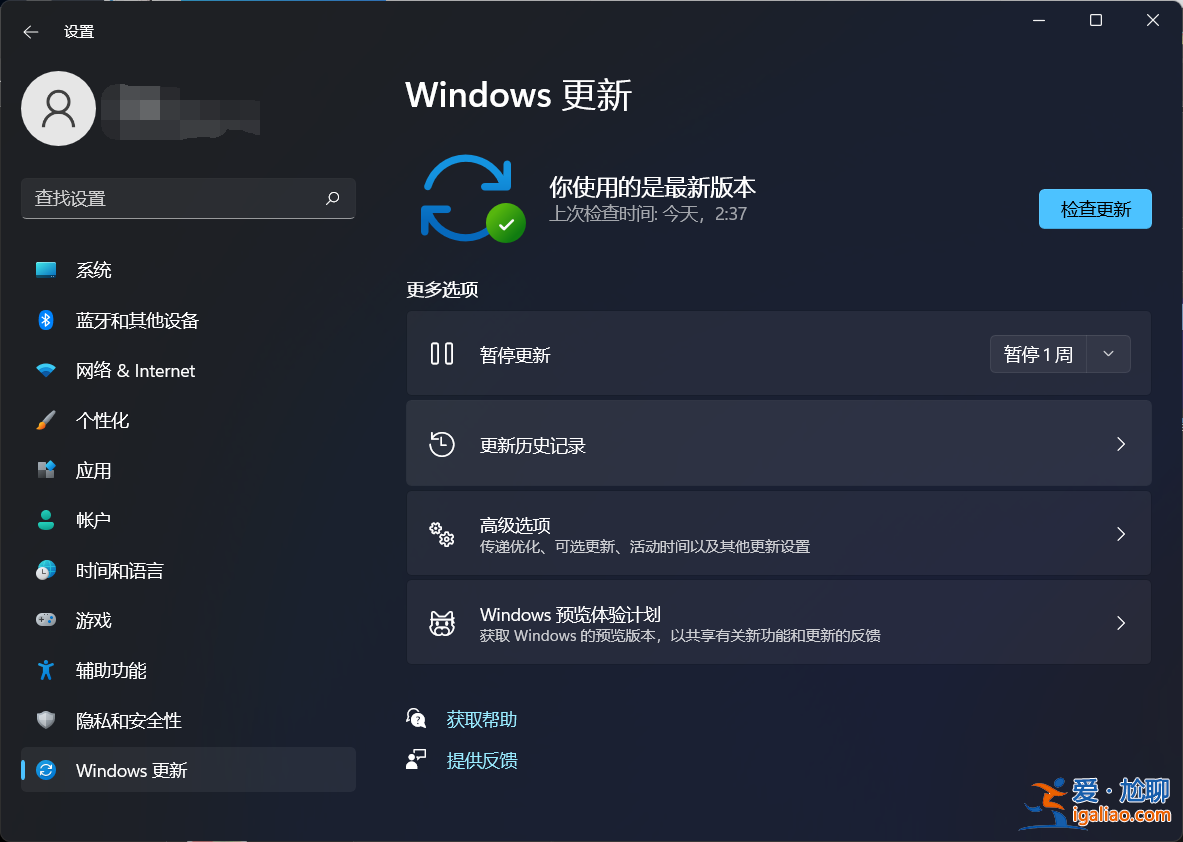Click the 检查更新 button

click(x=1095, y=209)
